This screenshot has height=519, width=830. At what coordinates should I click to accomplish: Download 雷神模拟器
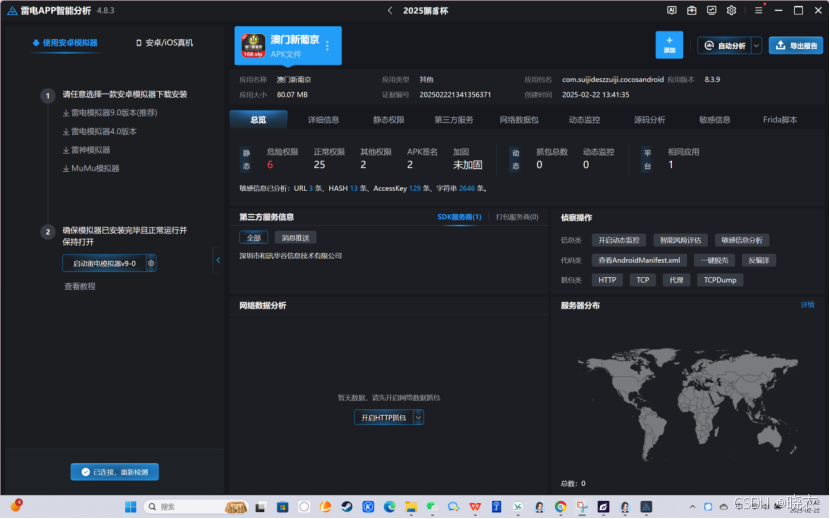coord(86,150)
